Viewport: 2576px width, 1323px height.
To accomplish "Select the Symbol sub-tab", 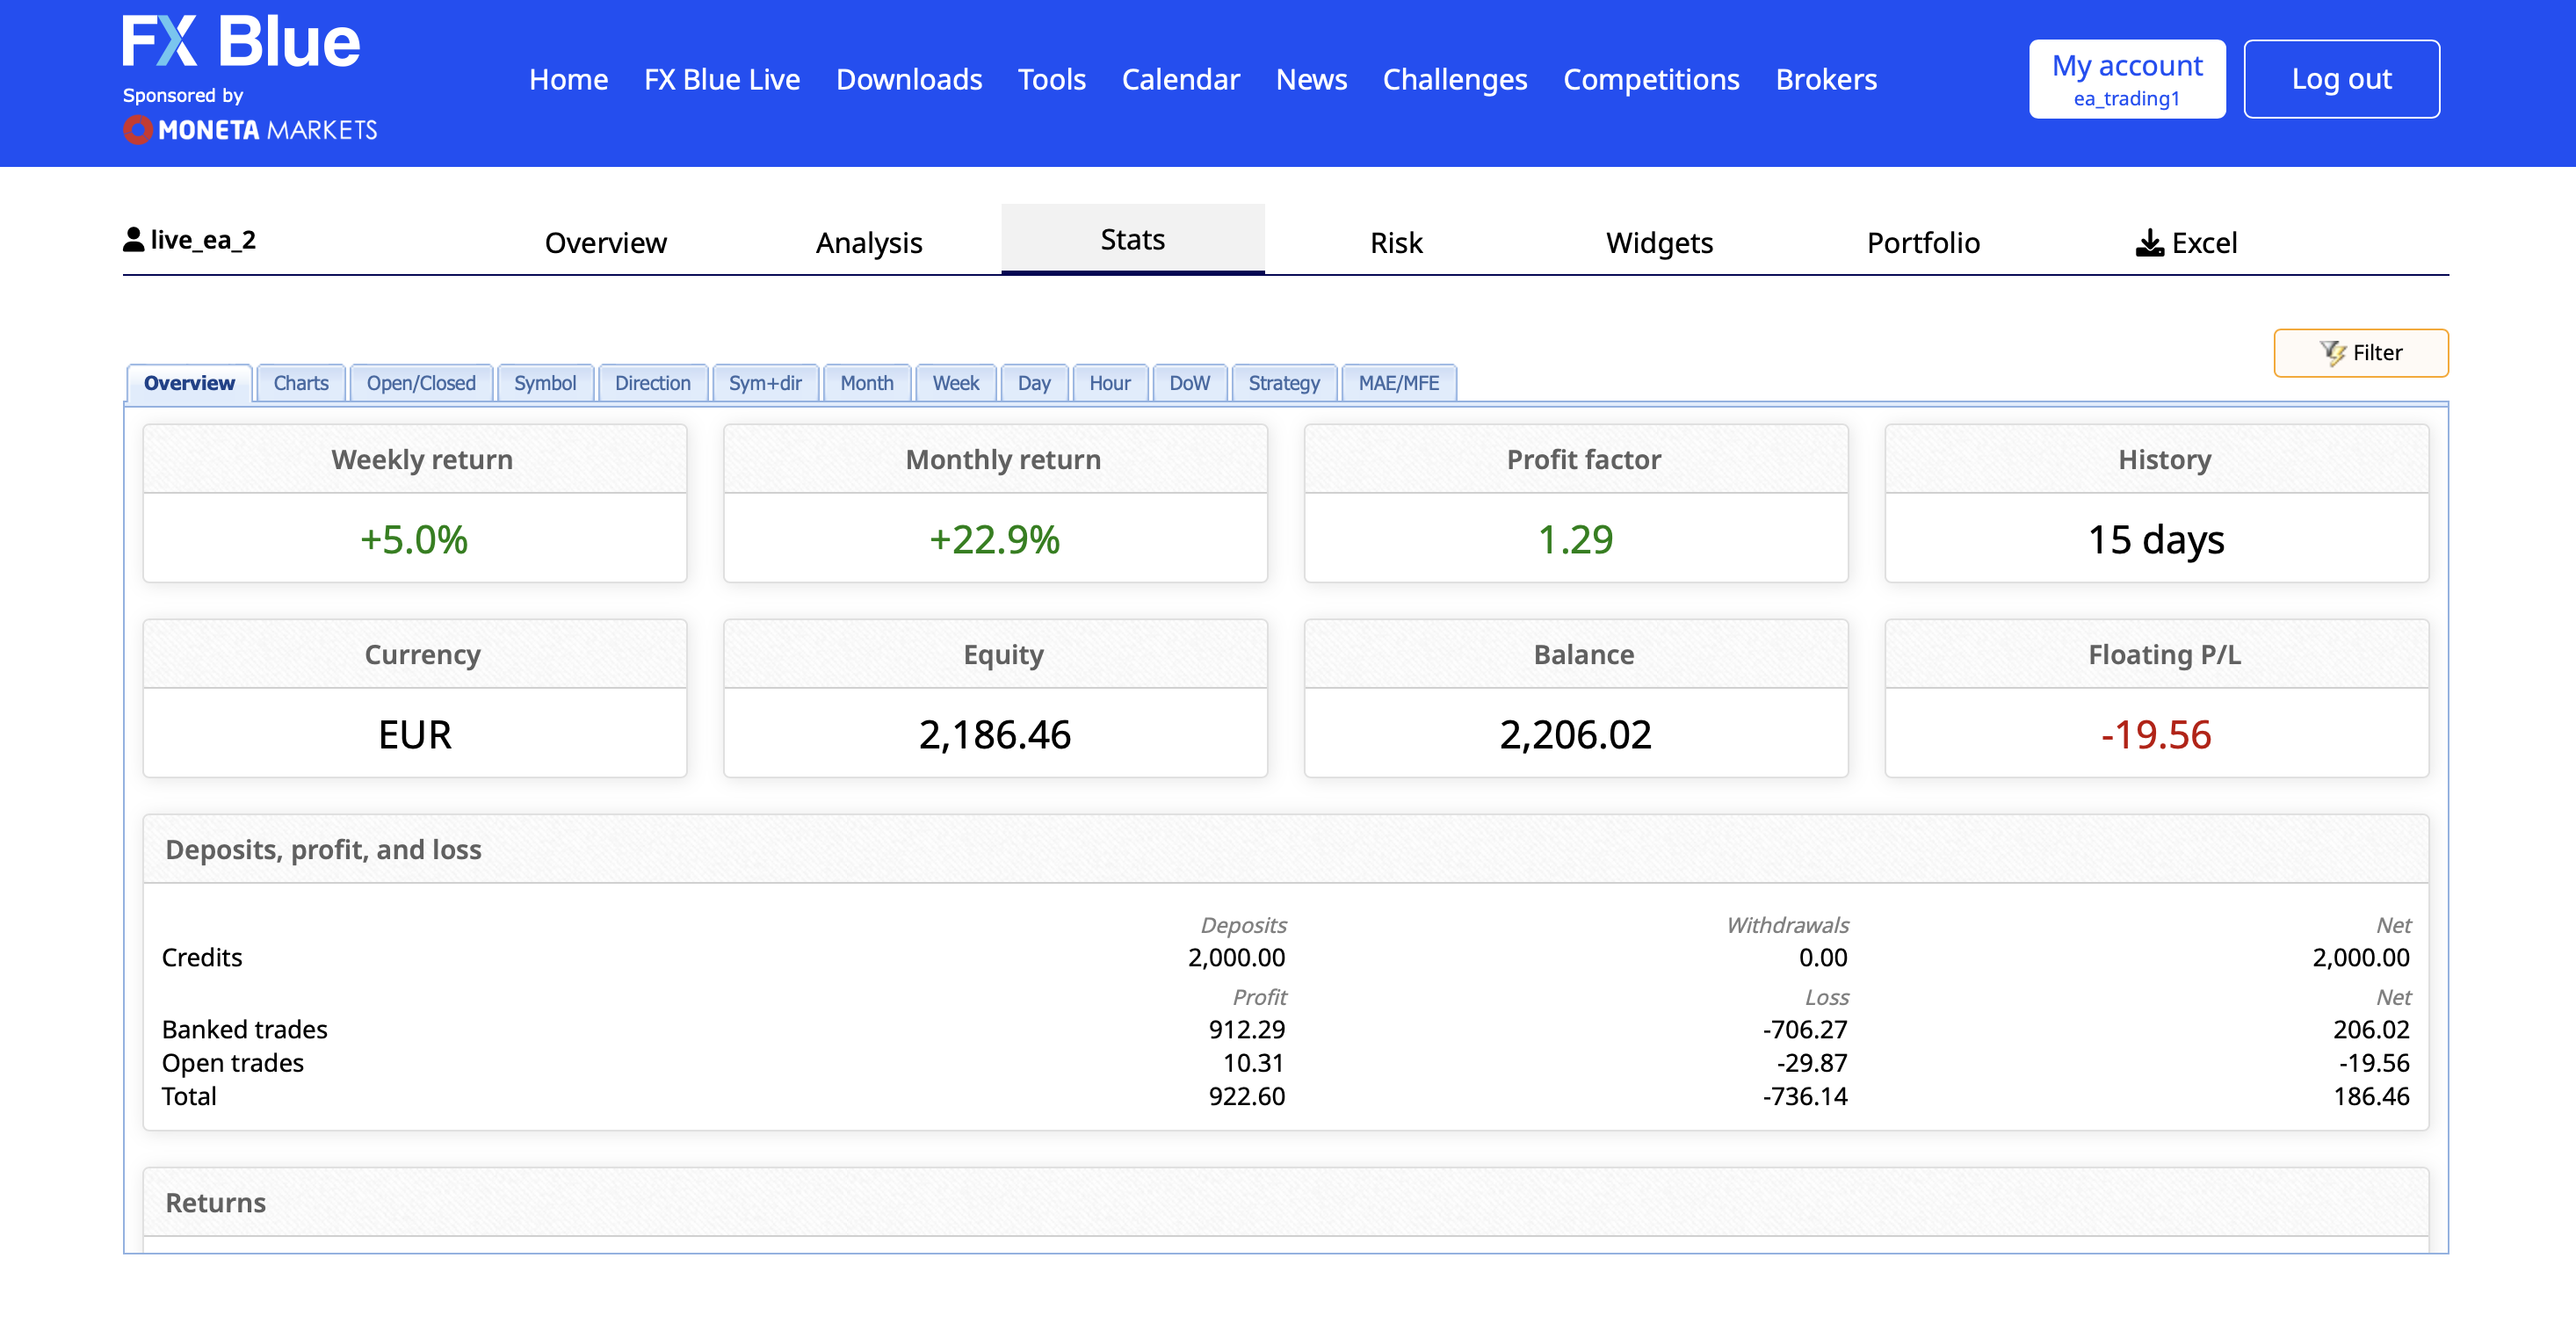I will [x=544, y=383].
